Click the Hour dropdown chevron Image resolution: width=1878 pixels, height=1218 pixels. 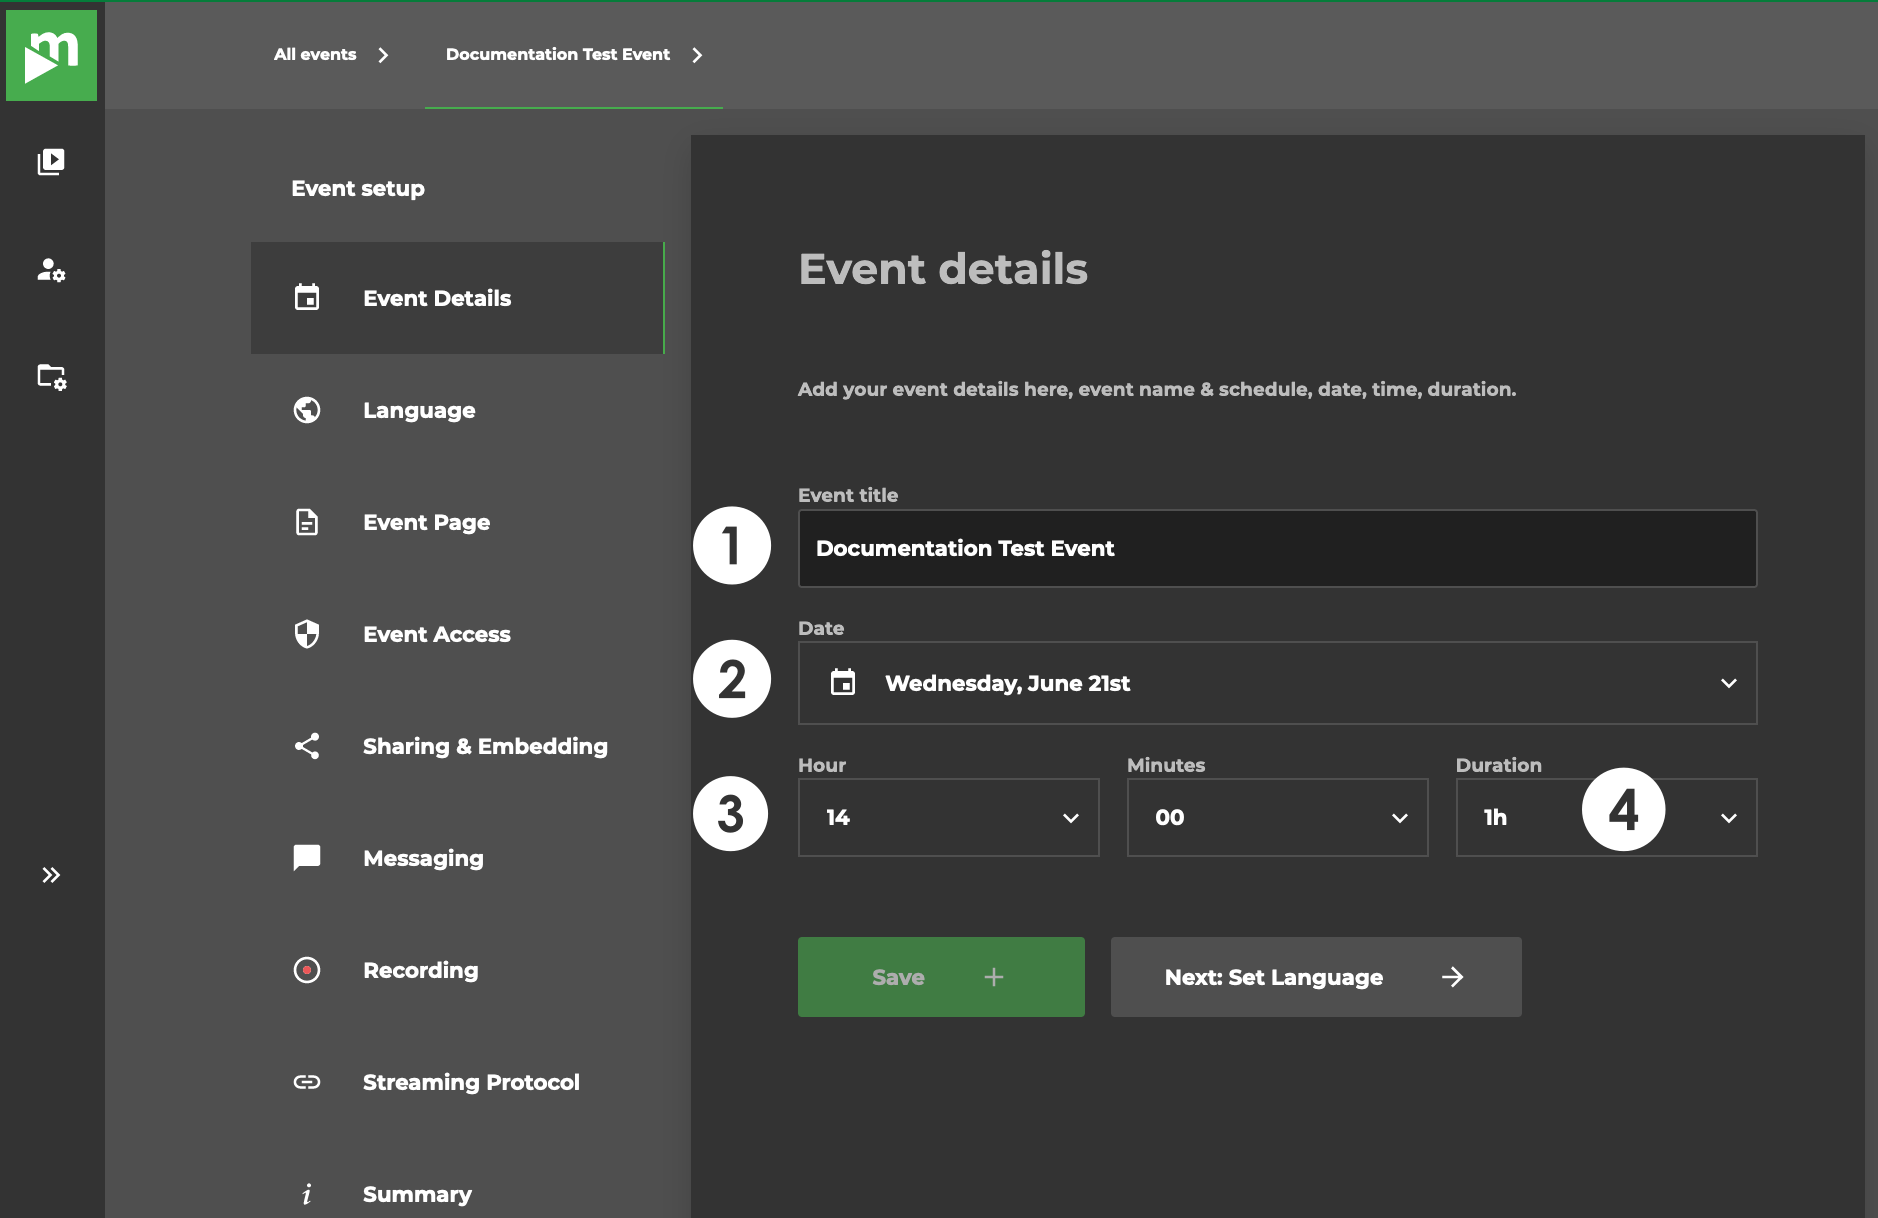(1071, 818)
